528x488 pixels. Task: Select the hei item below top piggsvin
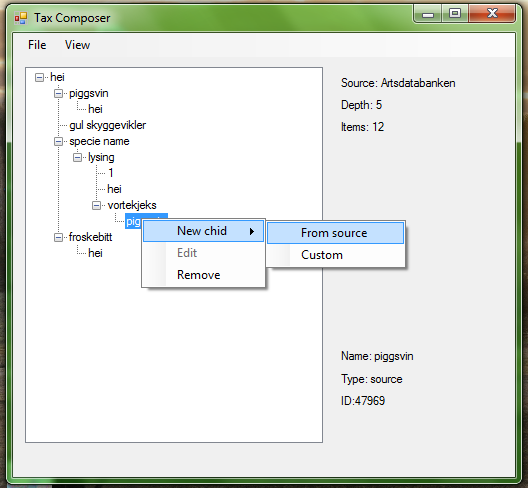pos(95,109)
